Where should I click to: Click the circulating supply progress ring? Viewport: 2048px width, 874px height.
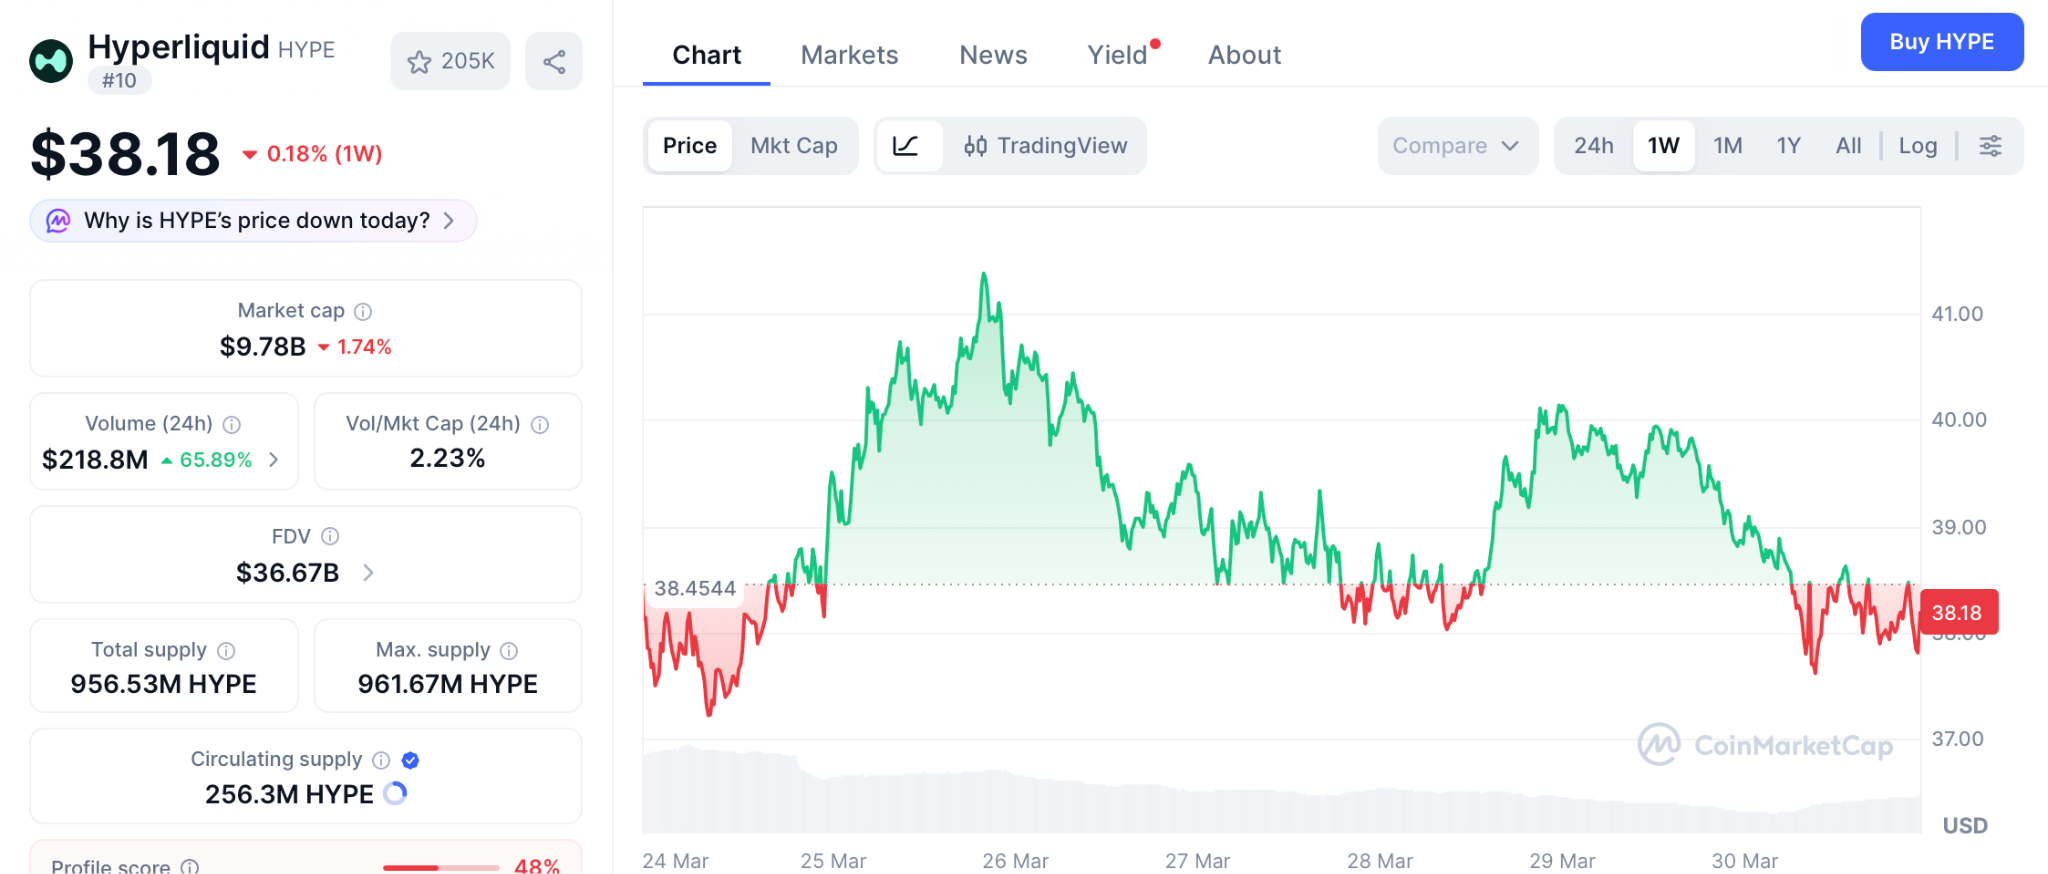point(396,794)
